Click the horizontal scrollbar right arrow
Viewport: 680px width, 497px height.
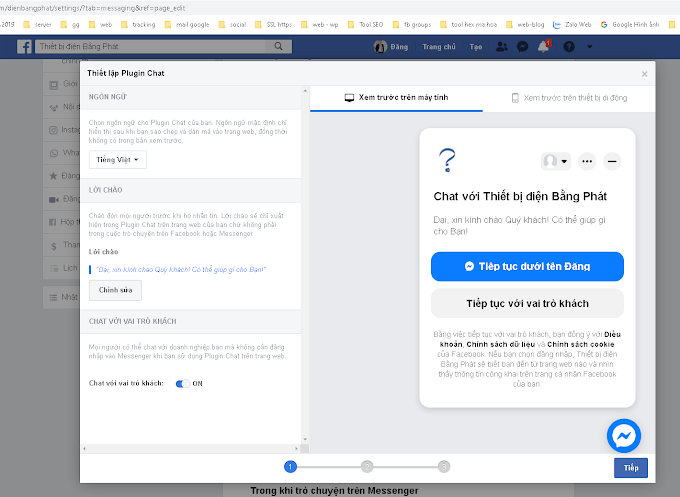pyautogui.click(x=297, y=448)
